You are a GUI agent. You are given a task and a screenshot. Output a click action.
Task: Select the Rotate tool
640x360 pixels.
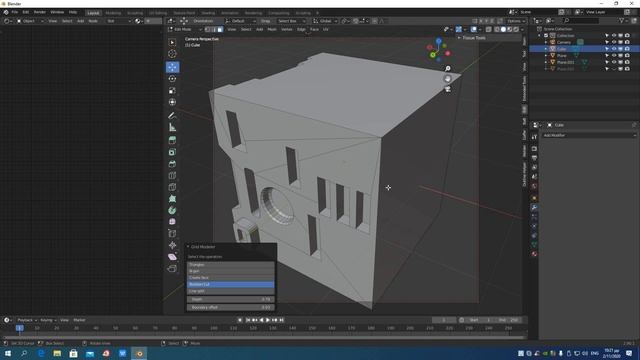click(x=172, y=79)
